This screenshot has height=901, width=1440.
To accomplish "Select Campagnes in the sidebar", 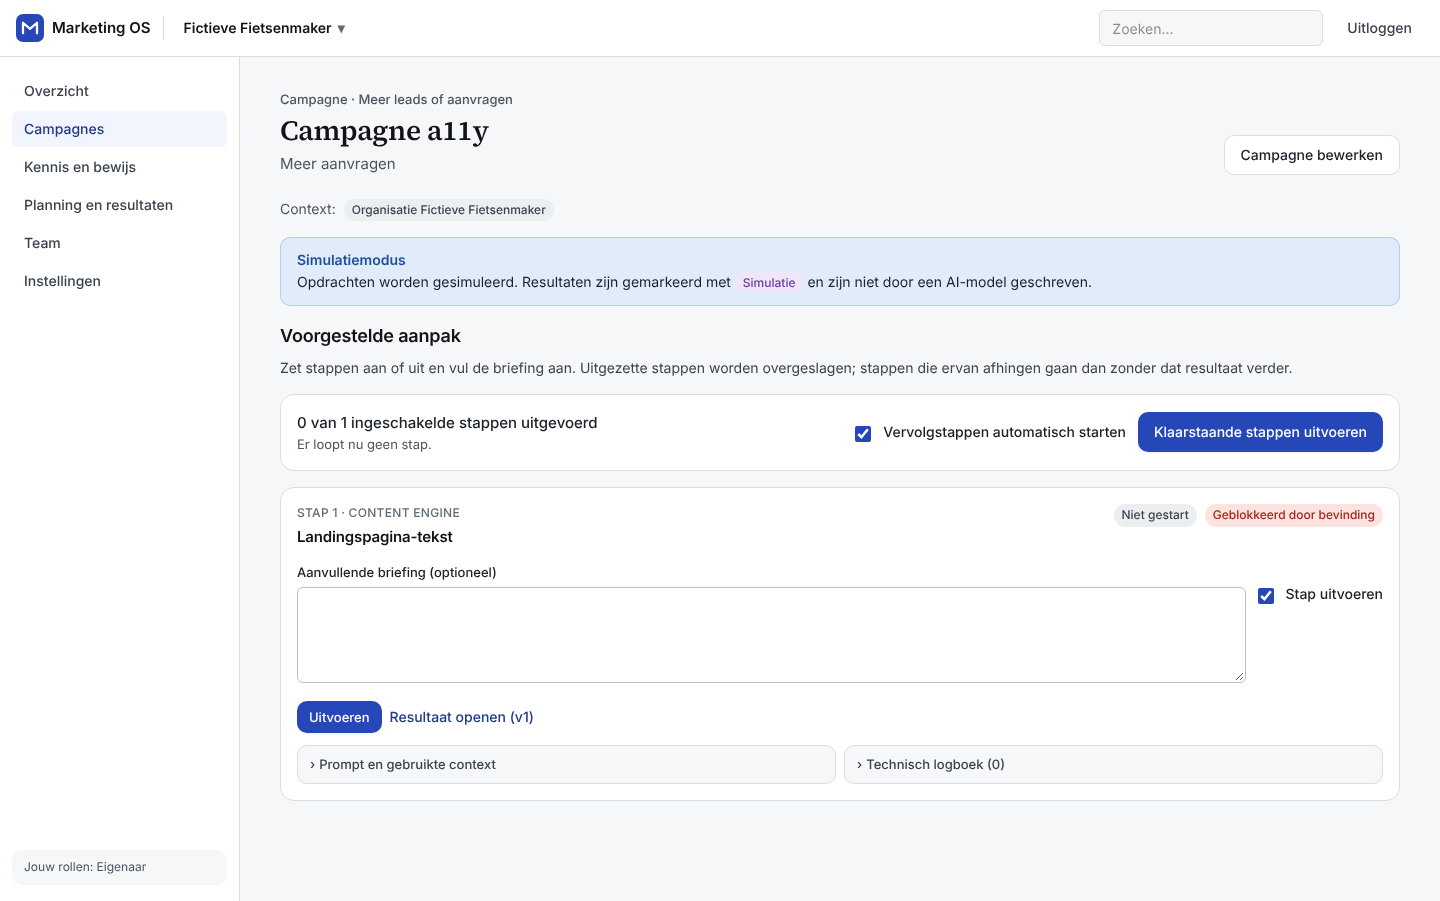I will (119, 129).
